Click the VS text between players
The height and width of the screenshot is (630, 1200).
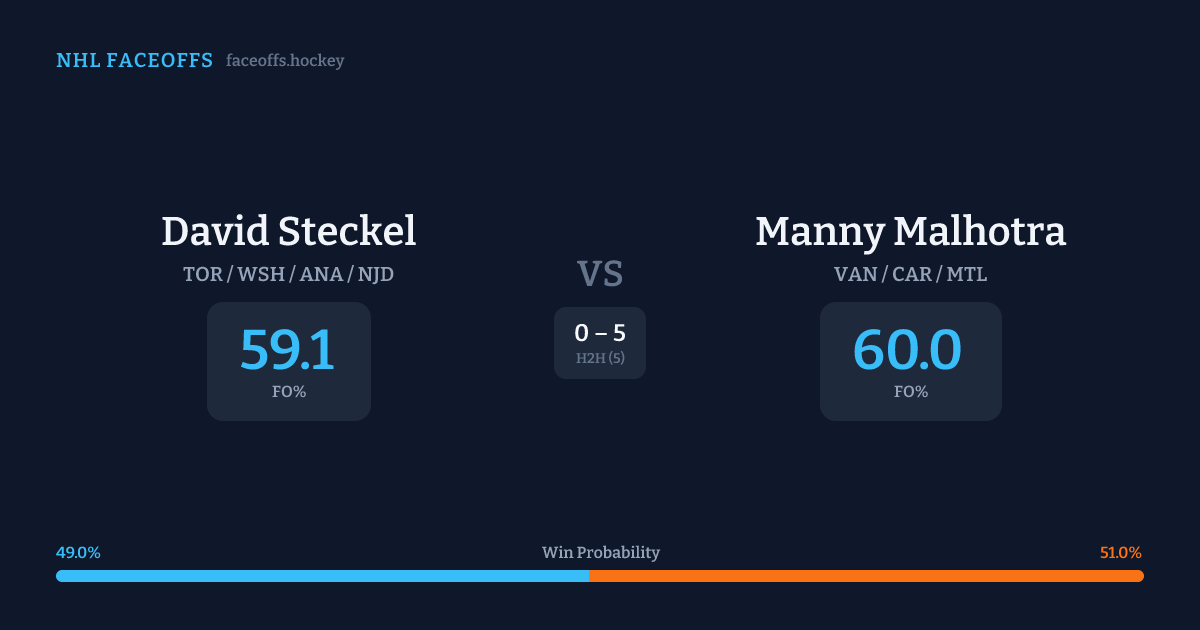(x=600, y=273)
